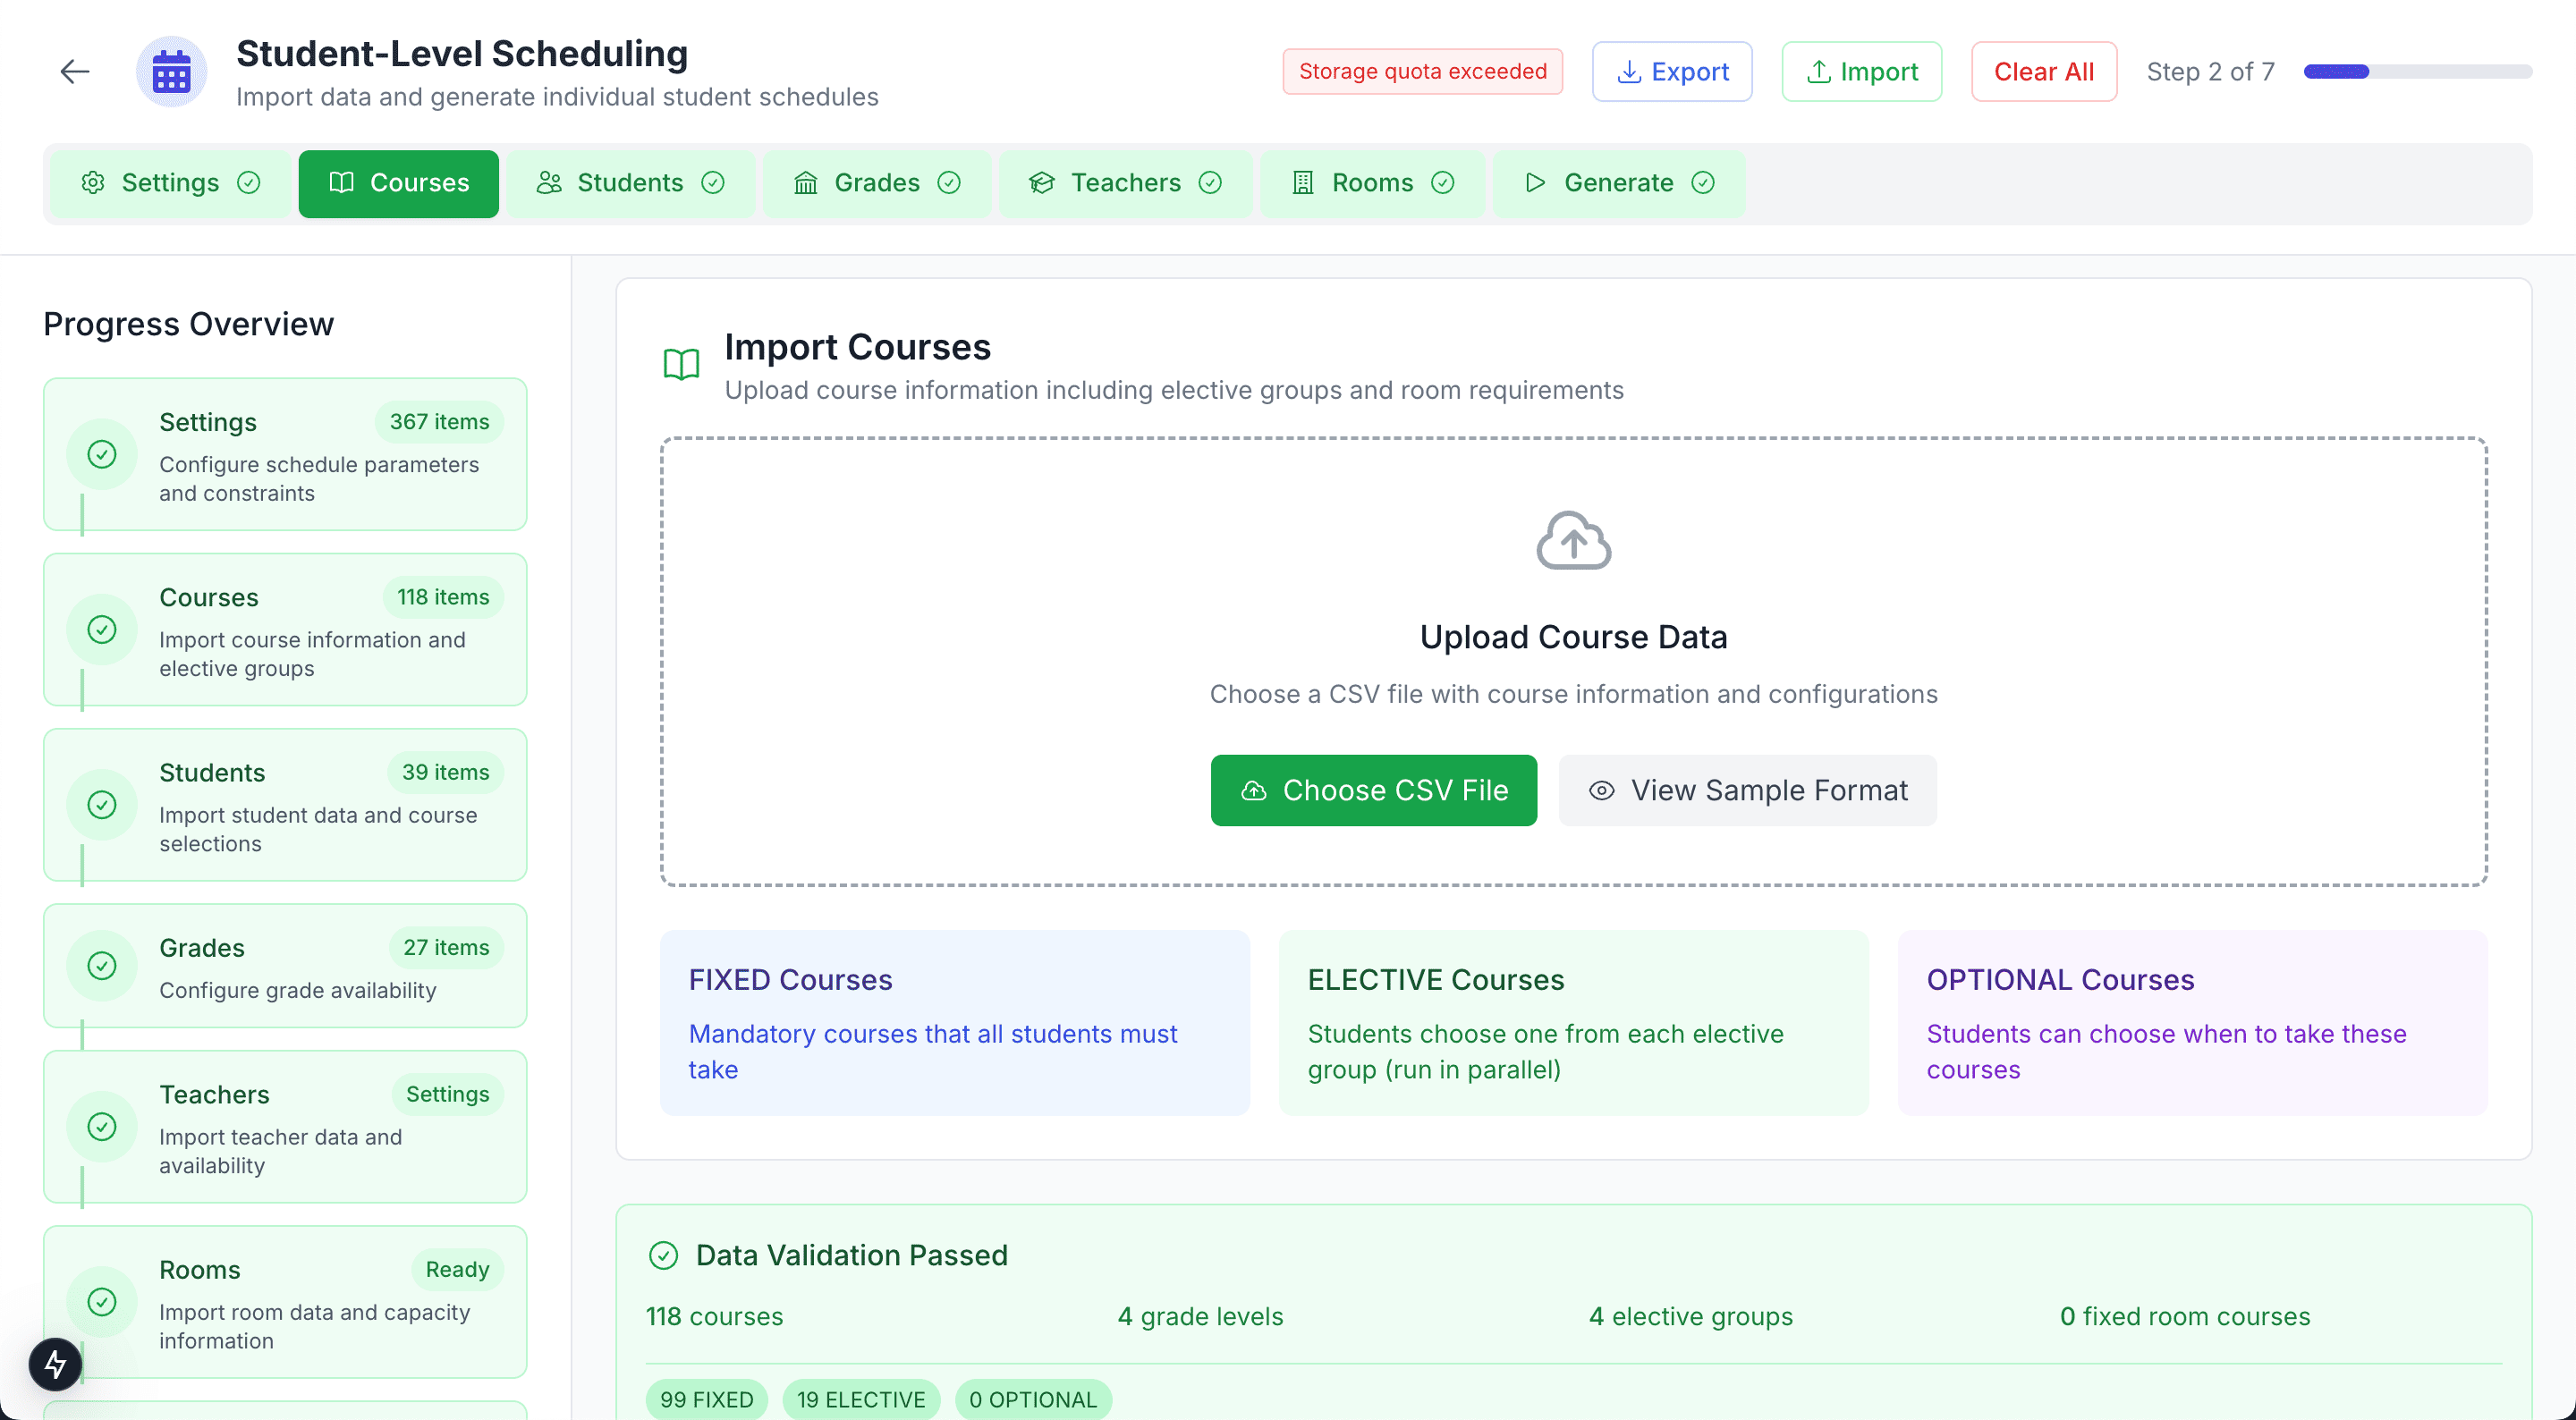Switch to the Generate tab
Image resolution: width=2576 pixels, height=1420 pixels.
click(x=1619, y=183)
